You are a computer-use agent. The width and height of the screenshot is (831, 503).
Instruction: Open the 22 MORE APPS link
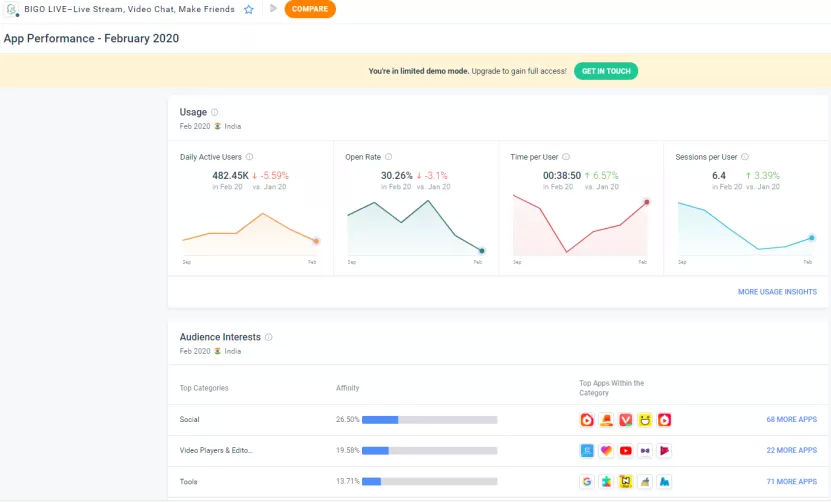coord(792,450)
